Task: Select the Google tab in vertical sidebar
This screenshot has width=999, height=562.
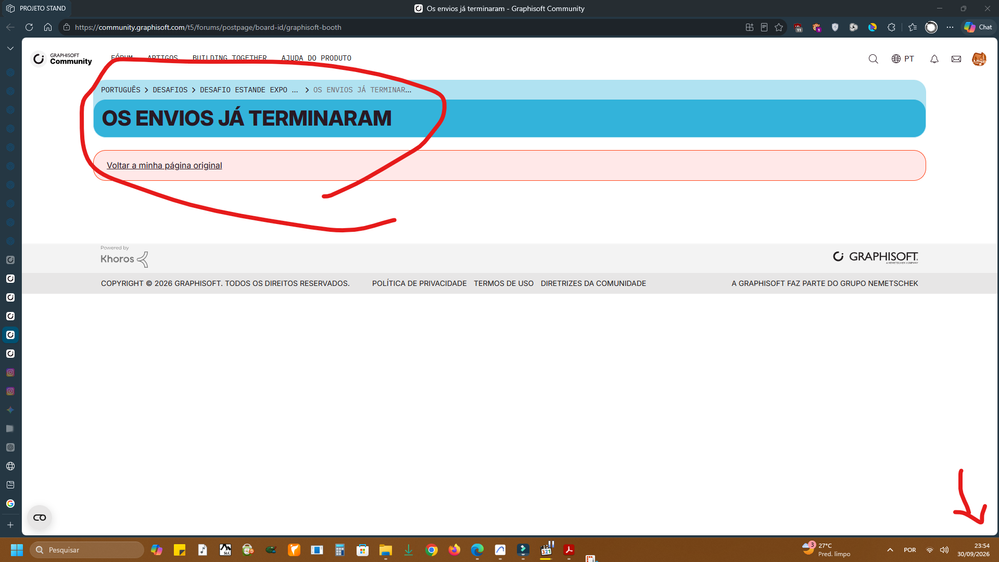Action: (10, 503)
